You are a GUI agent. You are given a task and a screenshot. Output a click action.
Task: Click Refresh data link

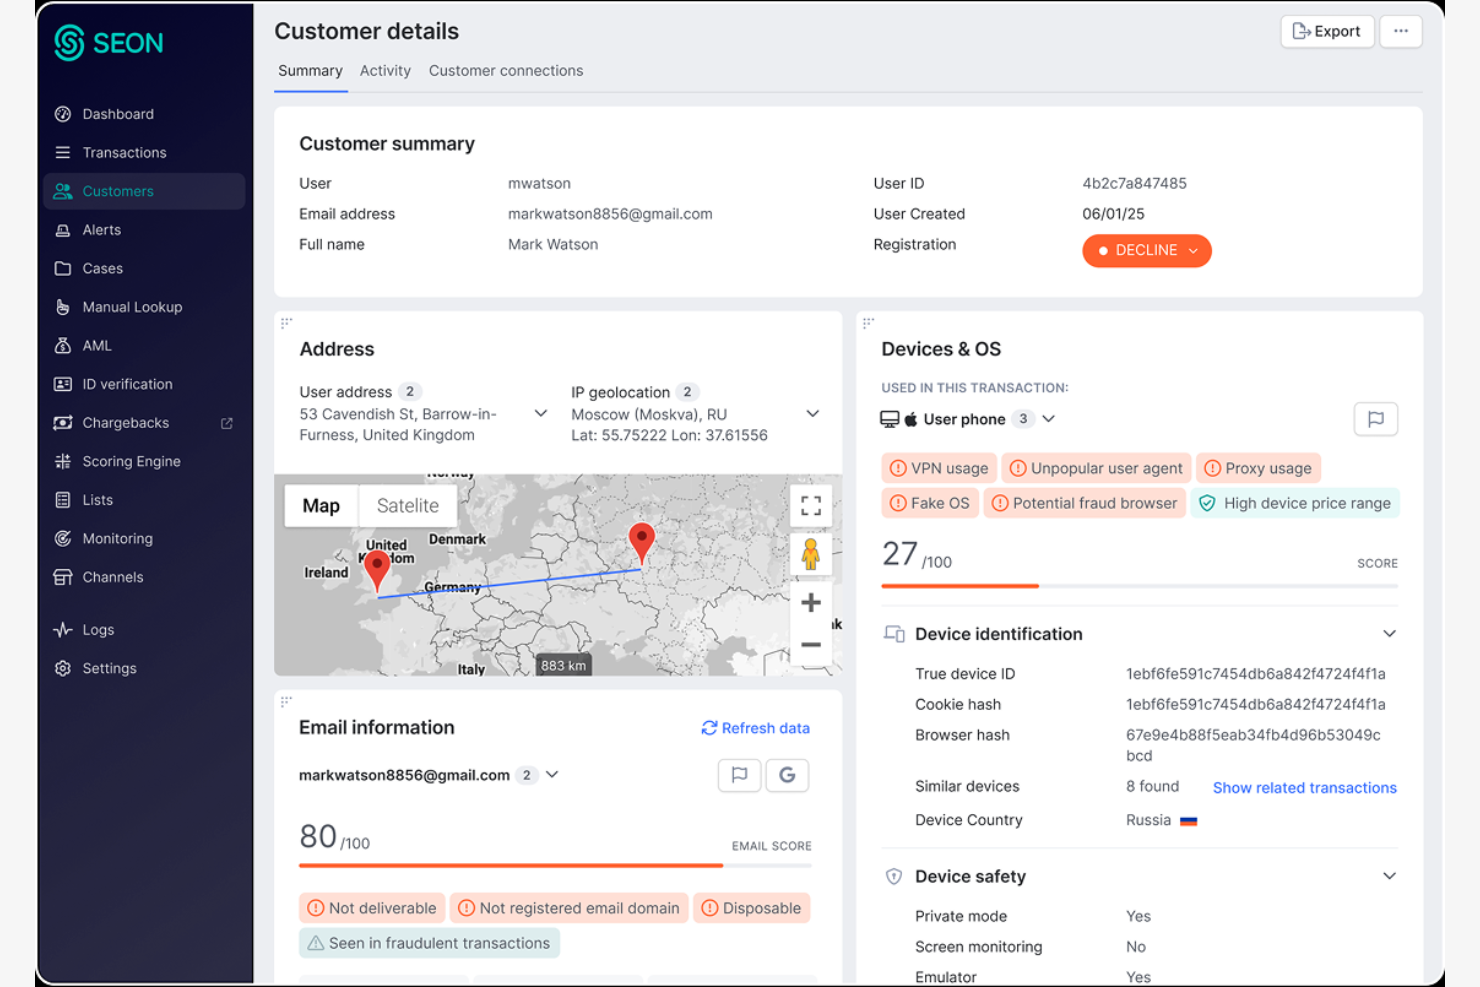(755, 728)
